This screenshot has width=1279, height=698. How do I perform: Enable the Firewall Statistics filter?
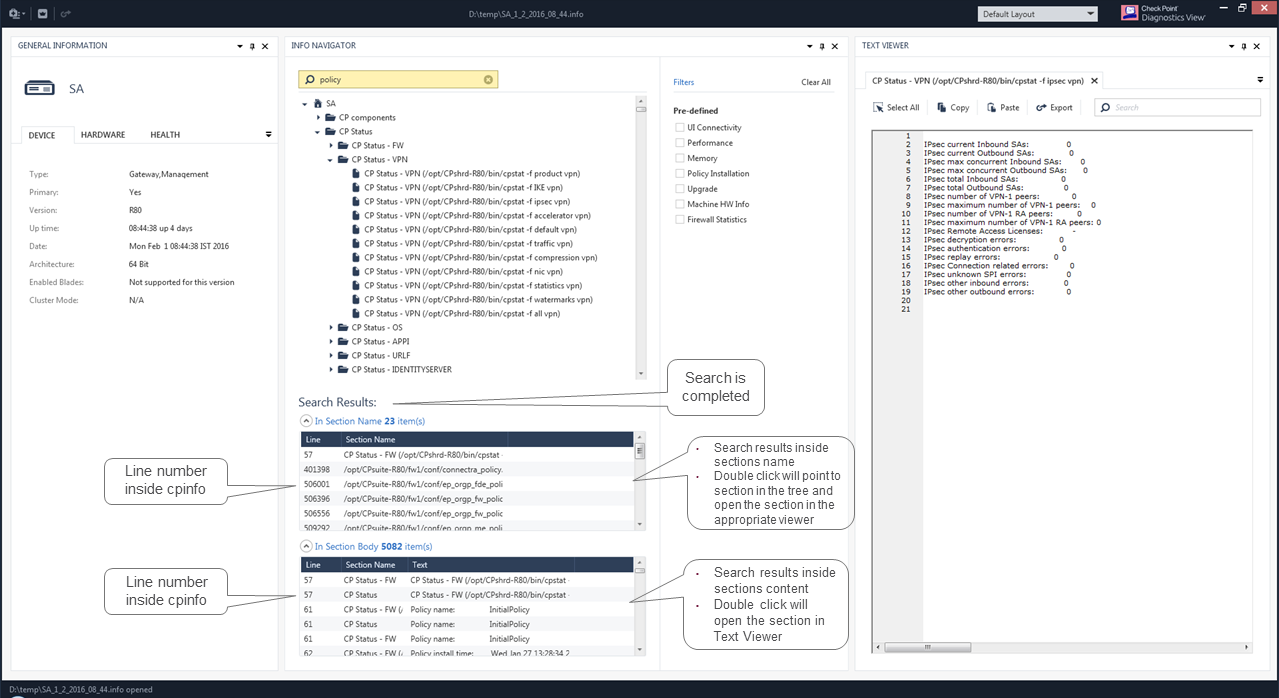click(x=680, y=219)
